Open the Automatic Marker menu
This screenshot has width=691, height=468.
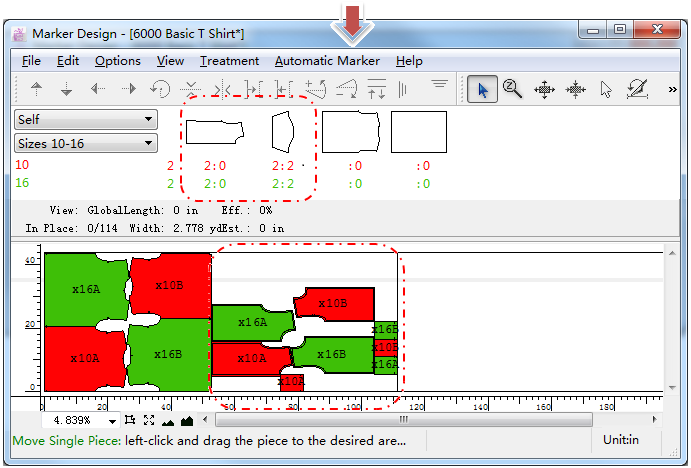[327, 61]
